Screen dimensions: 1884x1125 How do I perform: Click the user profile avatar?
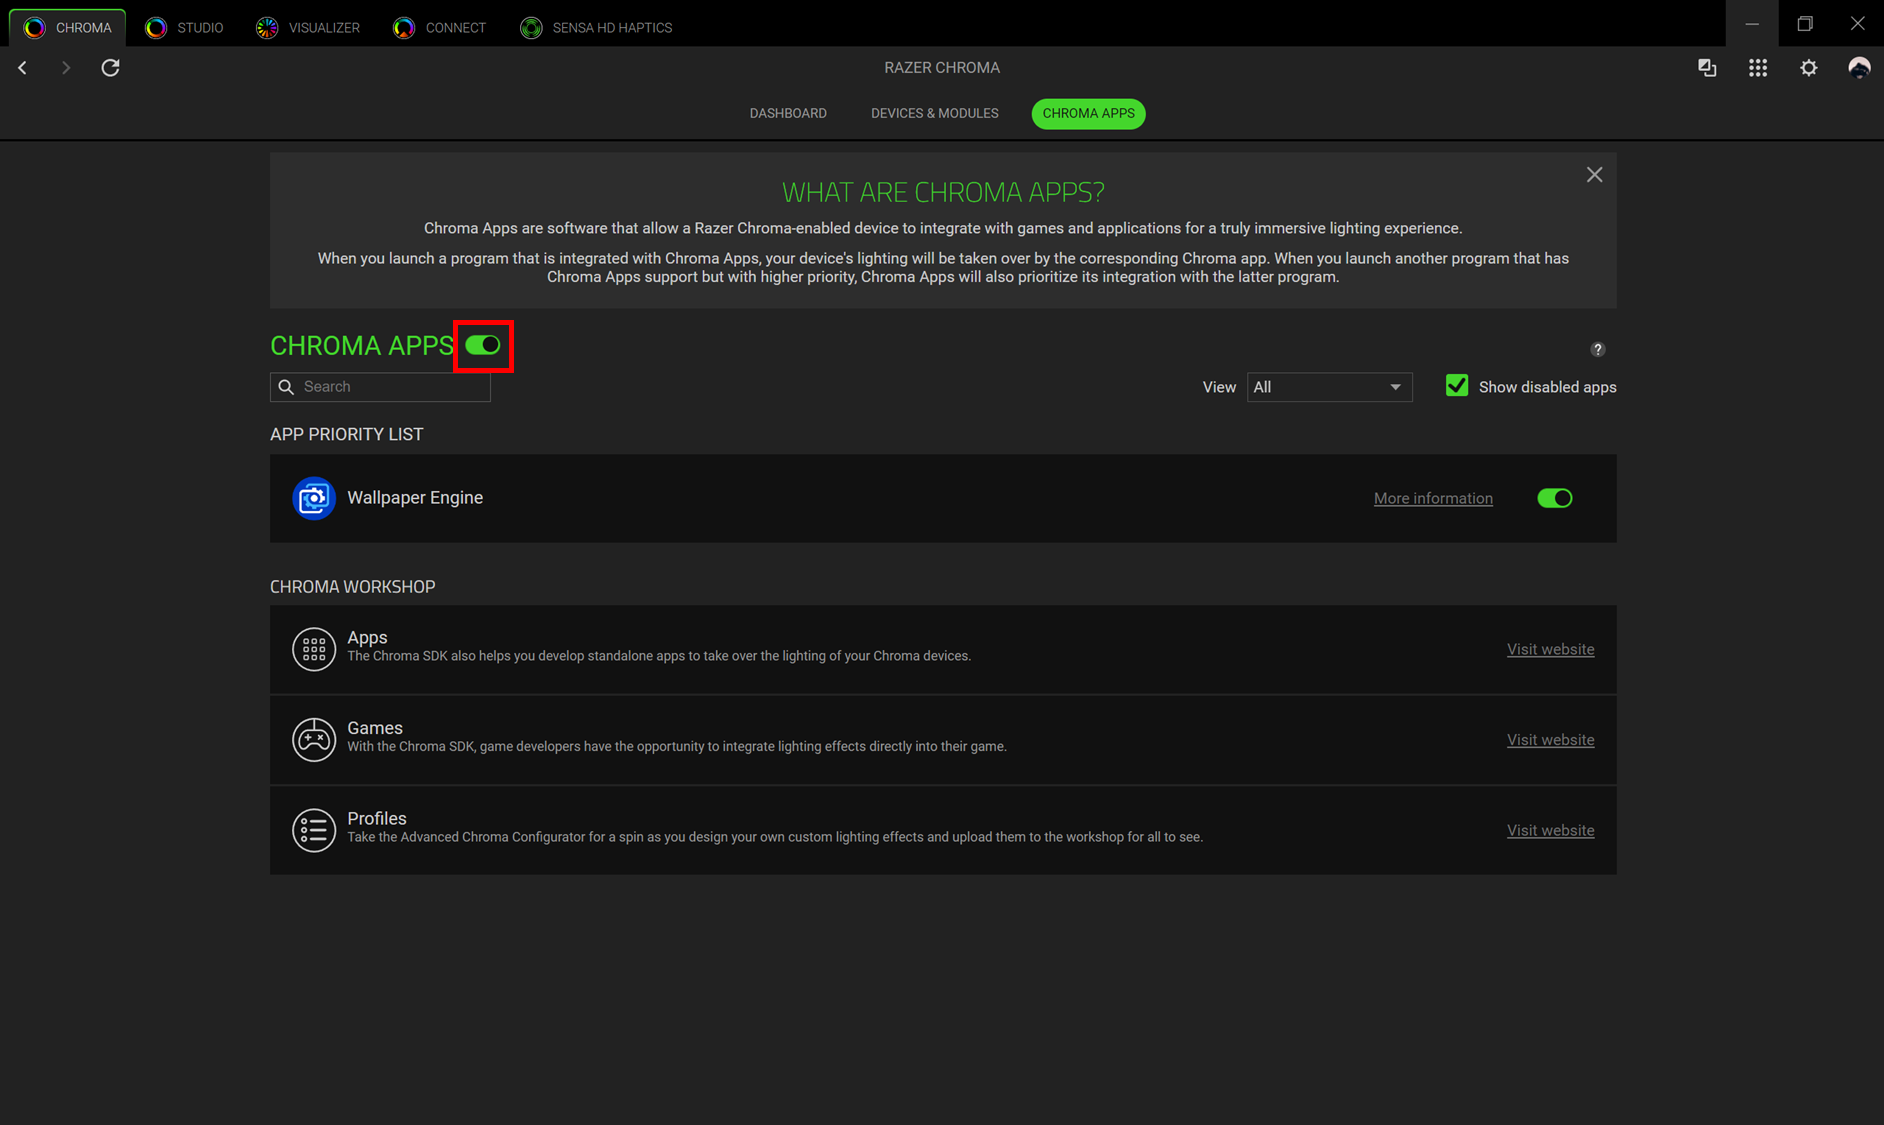coord(1858,67)
